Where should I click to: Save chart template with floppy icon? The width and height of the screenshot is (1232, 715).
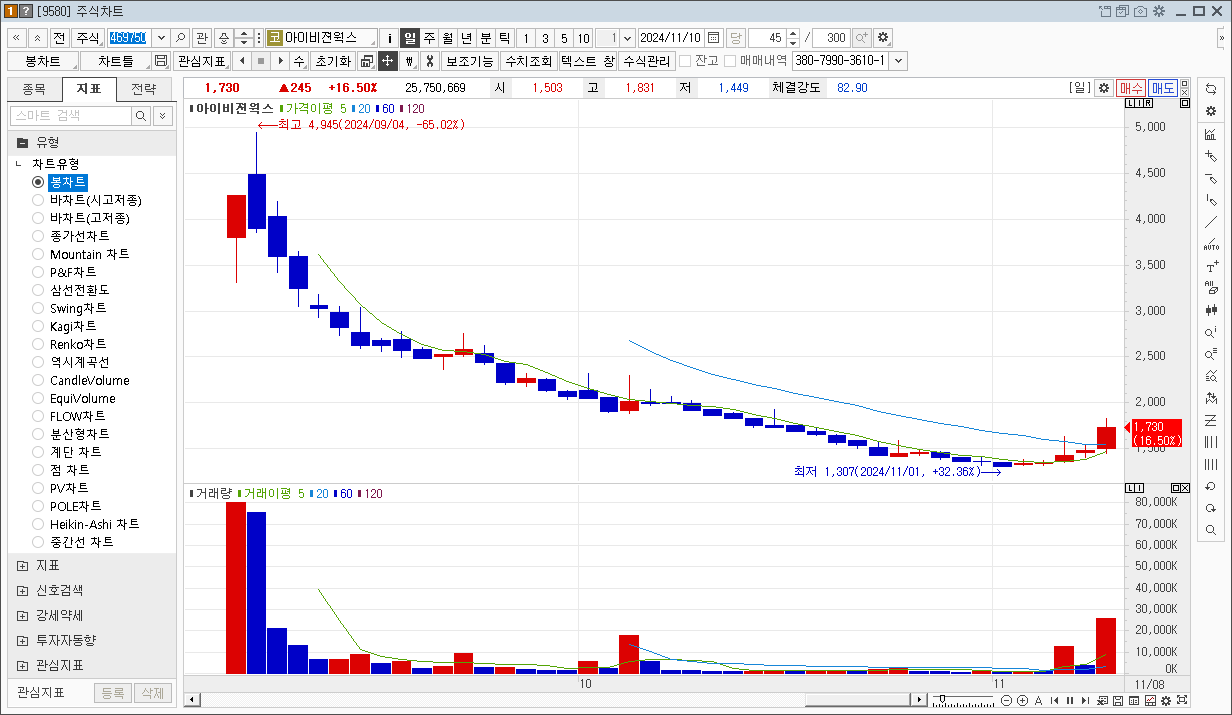(x=161, y=61)
